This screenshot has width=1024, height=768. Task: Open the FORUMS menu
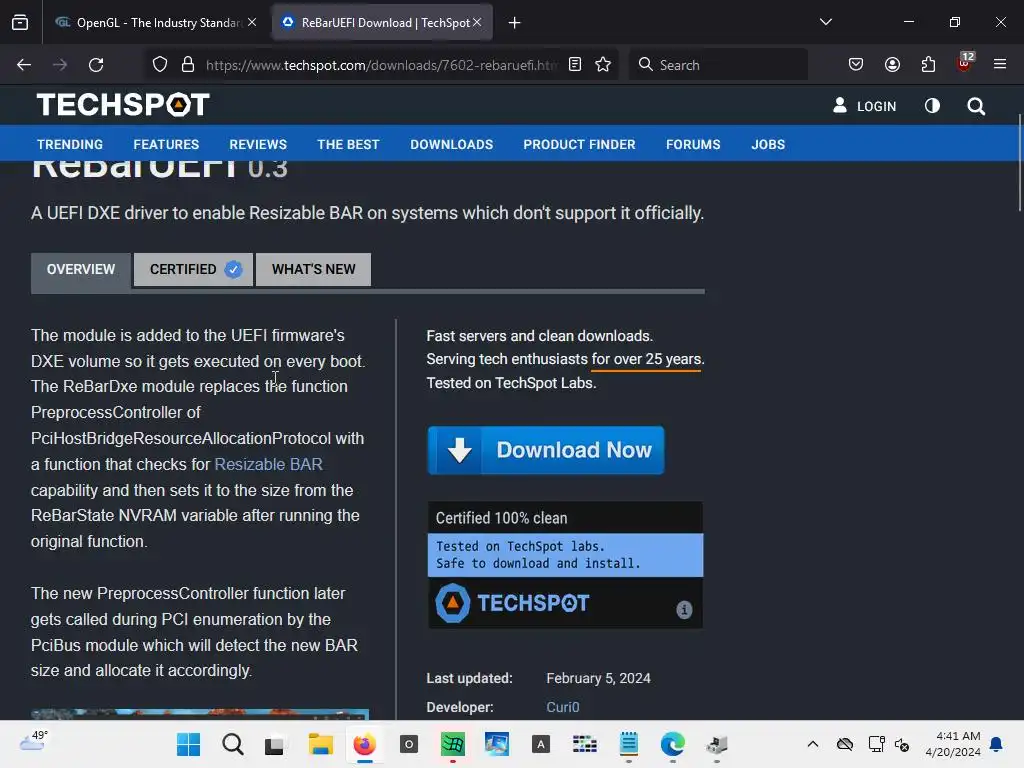[693, 144]
